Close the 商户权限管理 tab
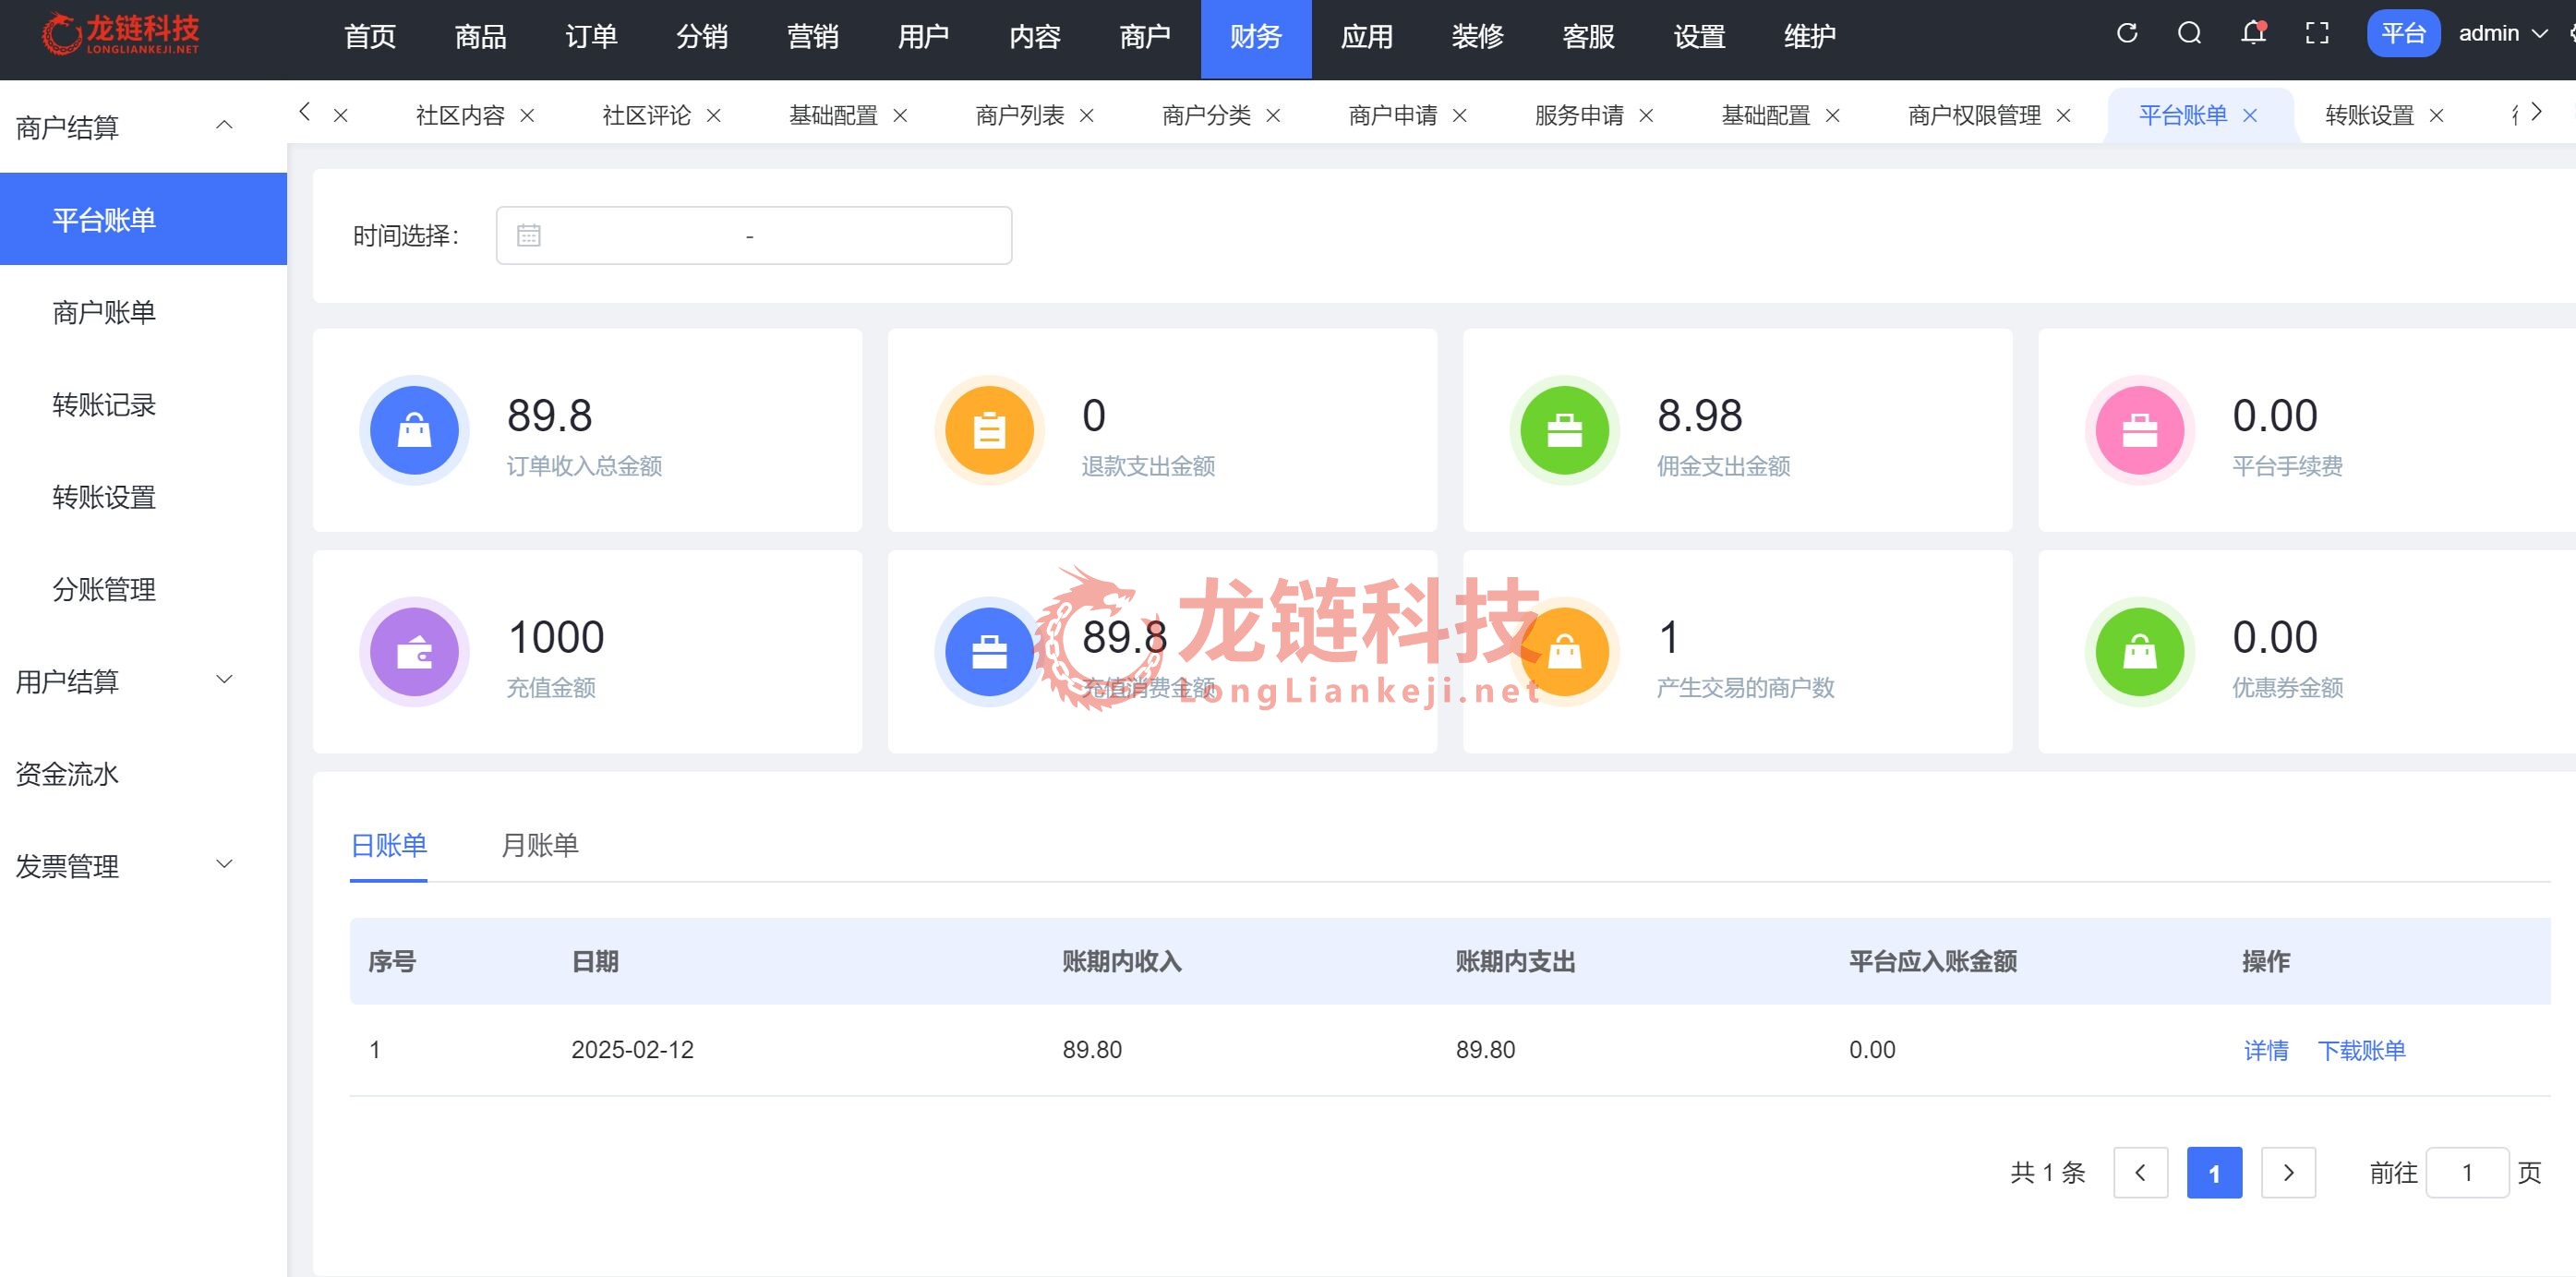The height and width of the screenshot is (1277, 2576). click(2063, 116)
